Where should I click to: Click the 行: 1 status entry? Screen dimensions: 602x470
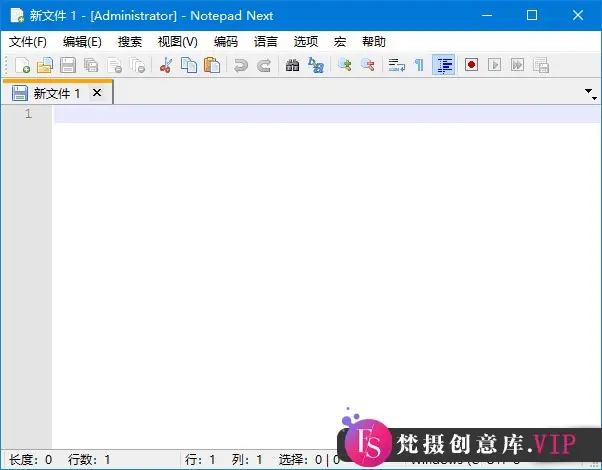(200, 459)
